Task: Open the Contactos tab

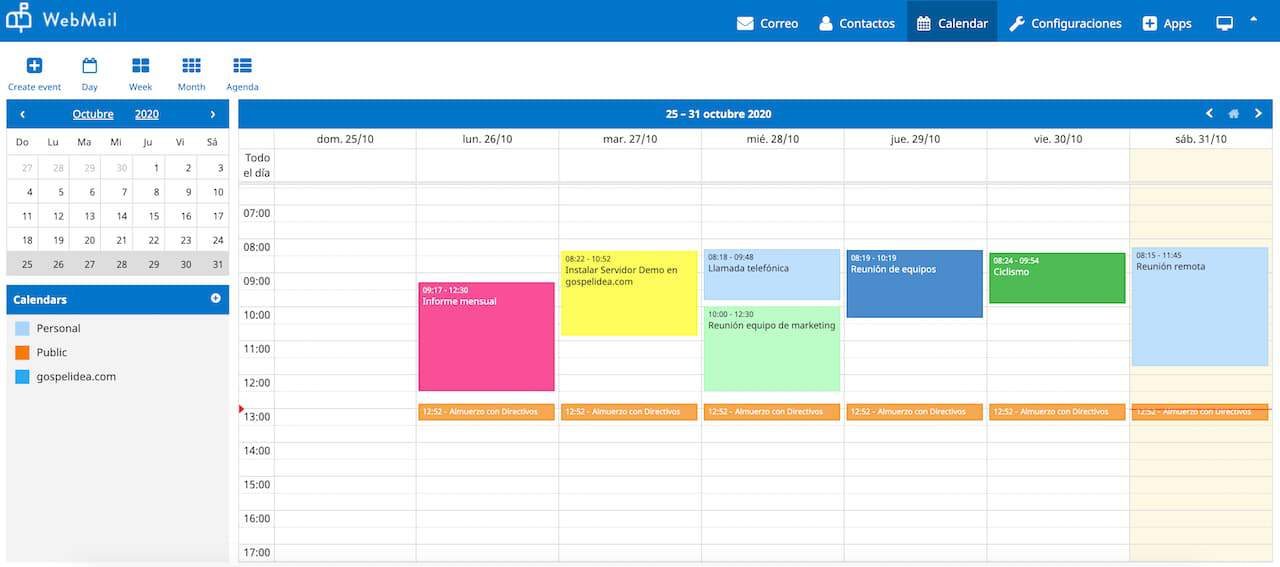Action: pyautogui.click(x=856, y=23)
